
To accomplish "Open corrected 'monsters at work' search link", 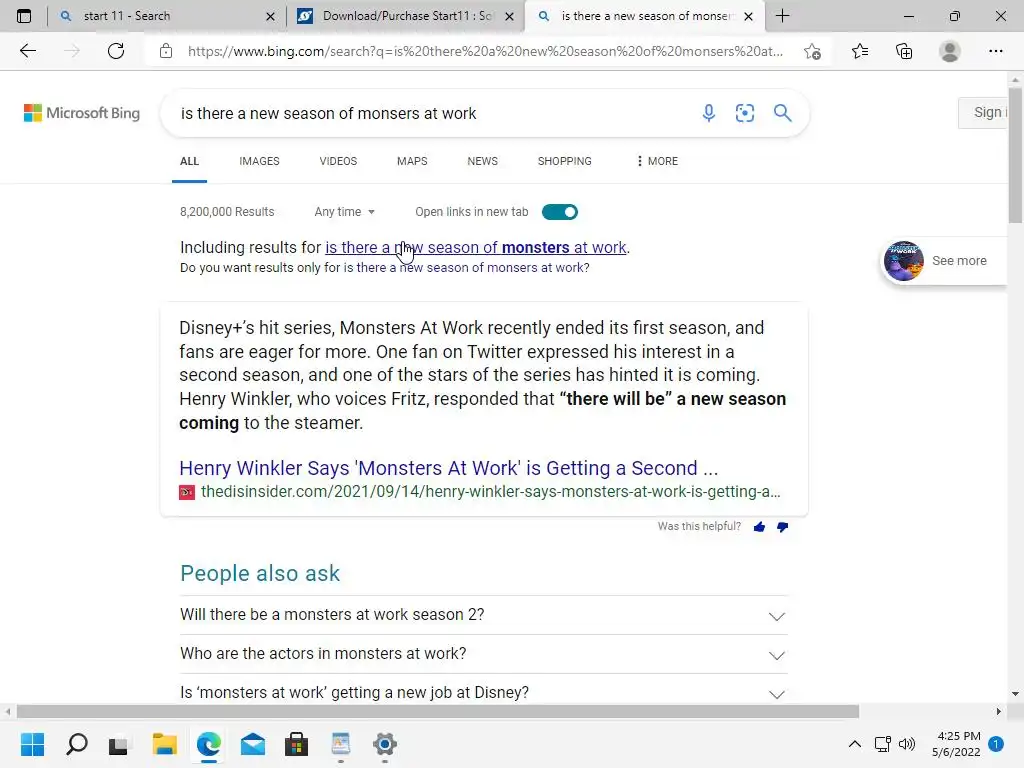I will point(476,248).
